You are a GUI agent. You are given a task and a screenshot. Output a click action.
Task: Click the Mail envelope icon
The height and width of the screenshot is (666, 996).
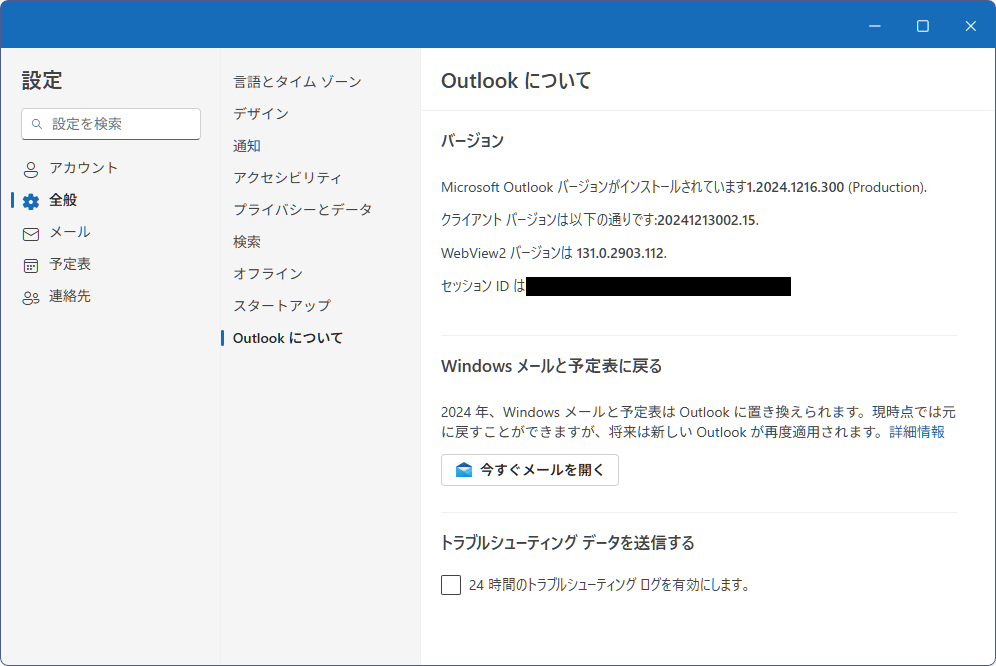31,233
